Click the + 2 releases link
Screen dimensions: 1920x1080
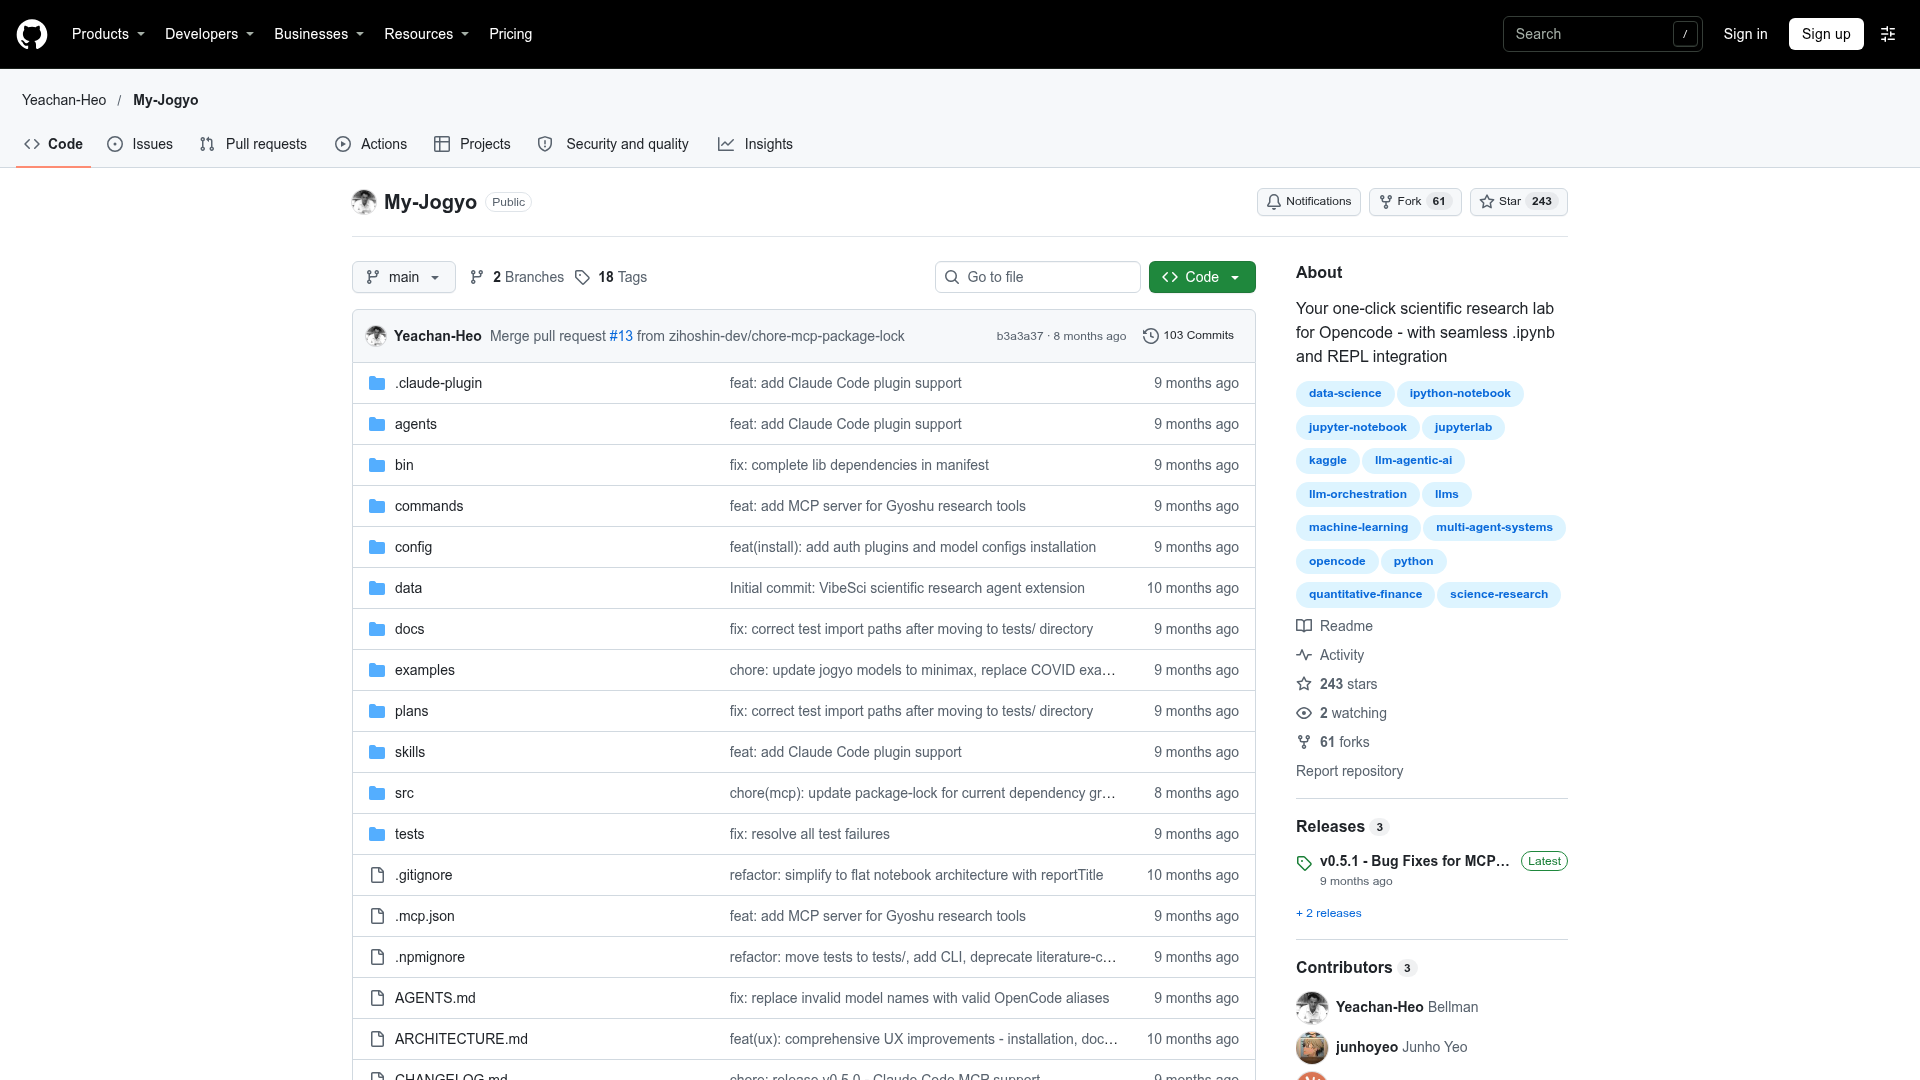click(x=1329, y=913)
